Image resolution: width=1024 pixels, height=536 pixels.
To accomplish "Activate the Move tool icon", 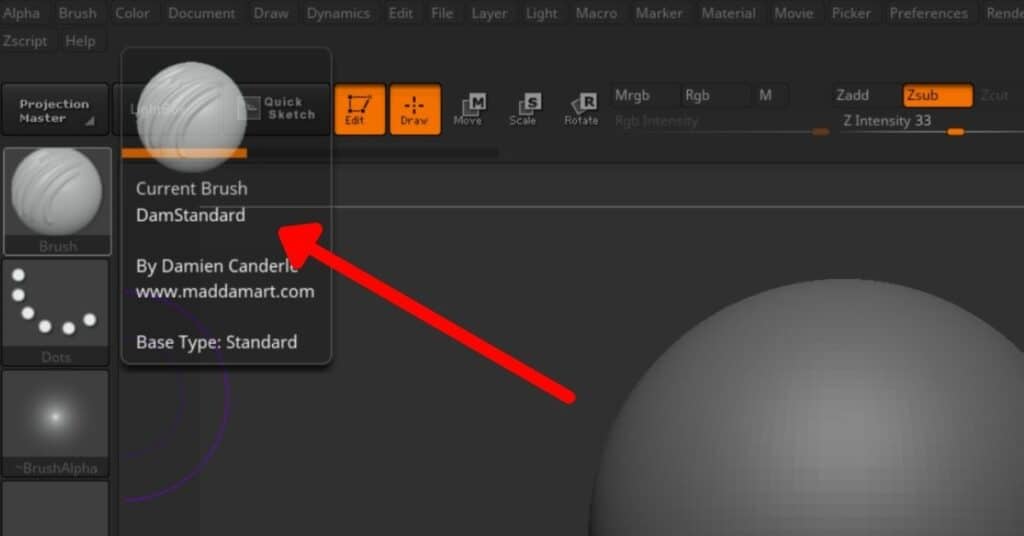I will [x=468, y=109].
